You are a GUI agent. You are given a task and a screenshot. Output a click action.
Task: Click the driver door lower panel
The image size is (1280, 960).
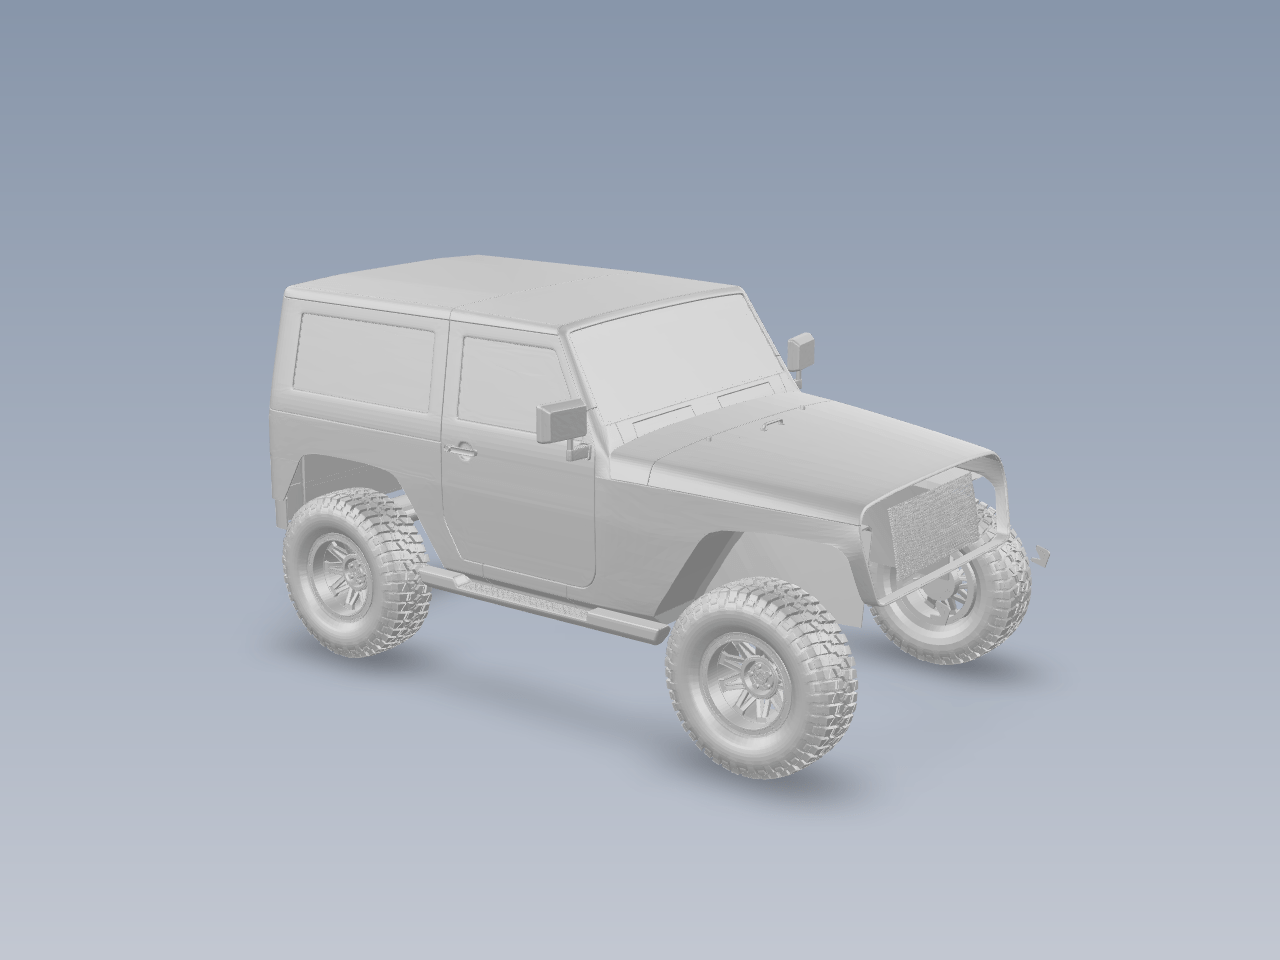[520, 510]
